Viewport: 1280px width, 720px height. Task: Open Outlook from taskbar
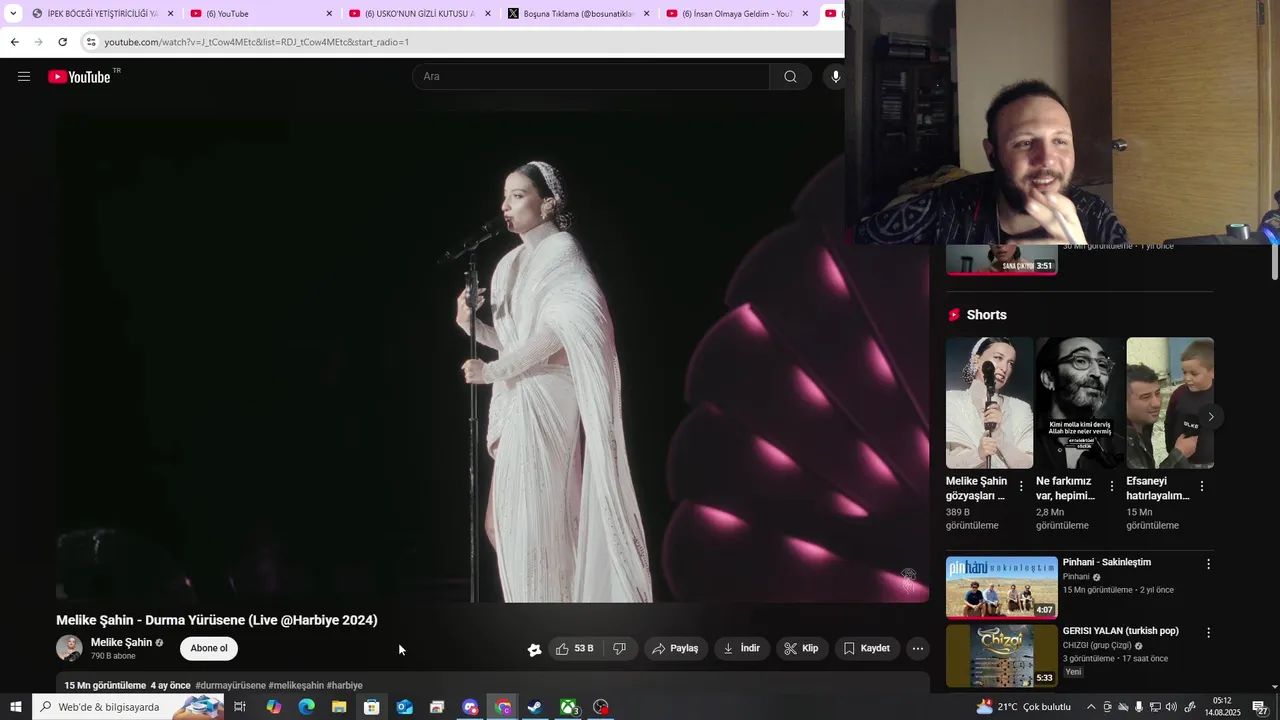(x=404, y=707)
